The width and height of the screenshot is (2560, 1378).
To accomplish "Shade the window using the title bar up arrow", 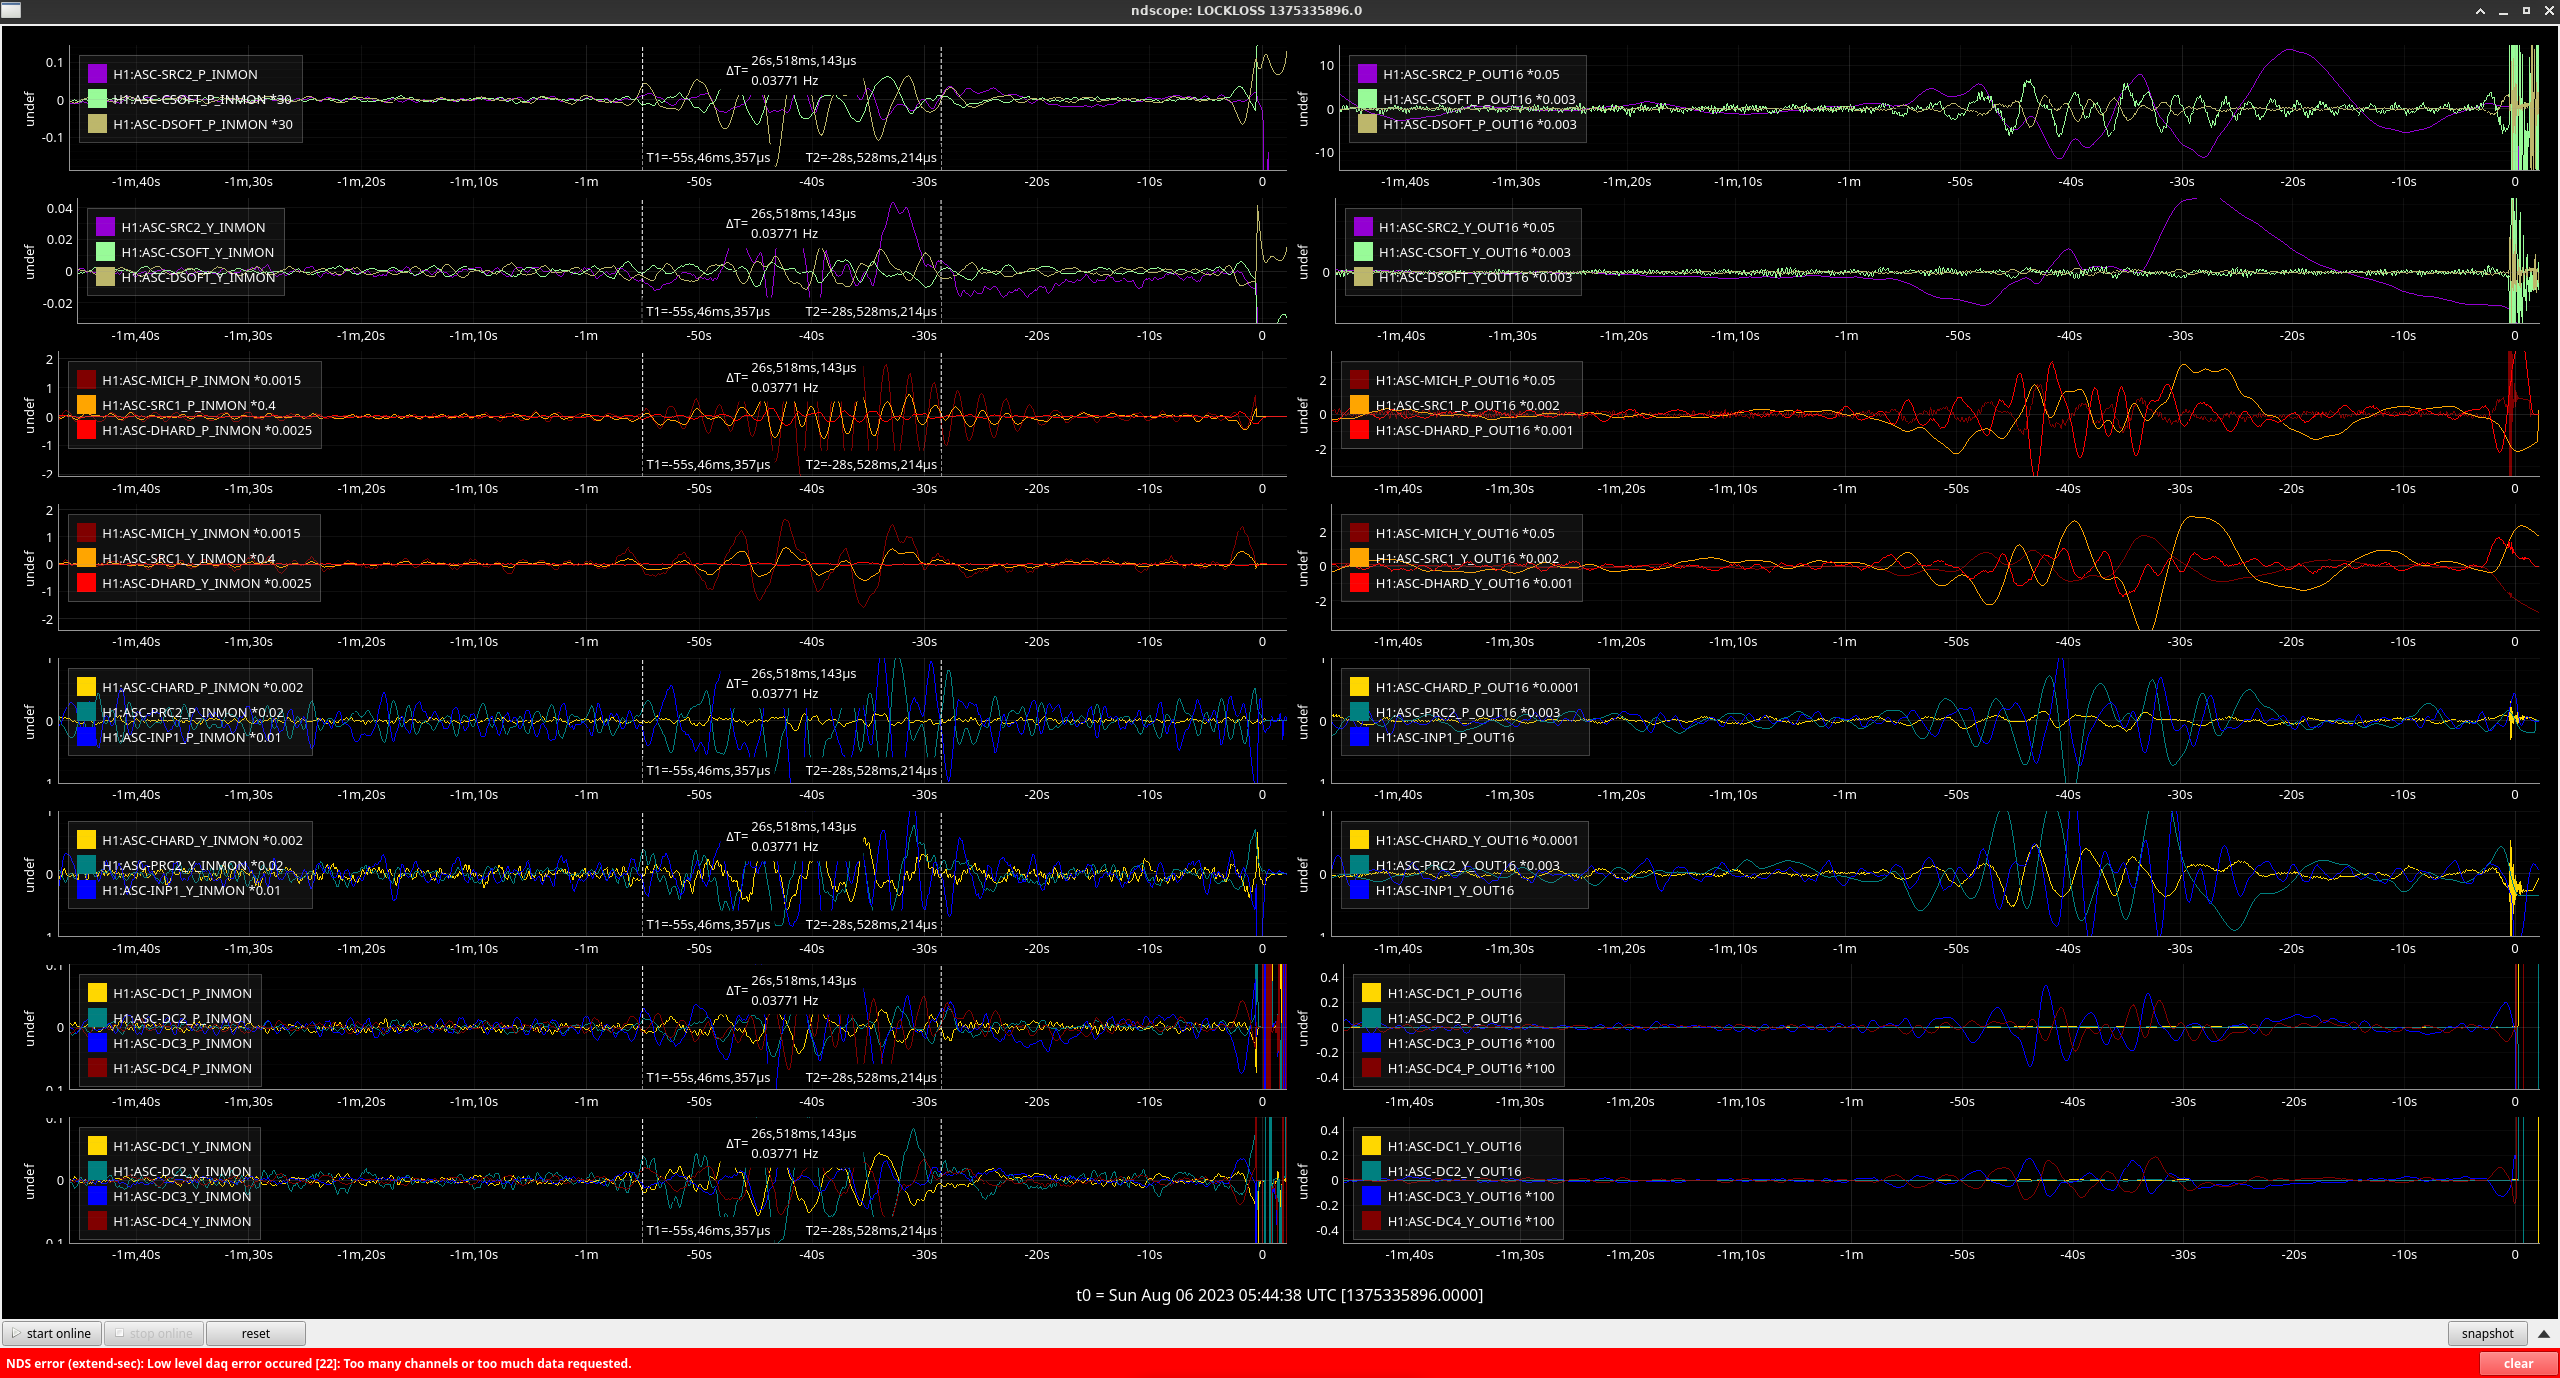I will click(2480, 11).
